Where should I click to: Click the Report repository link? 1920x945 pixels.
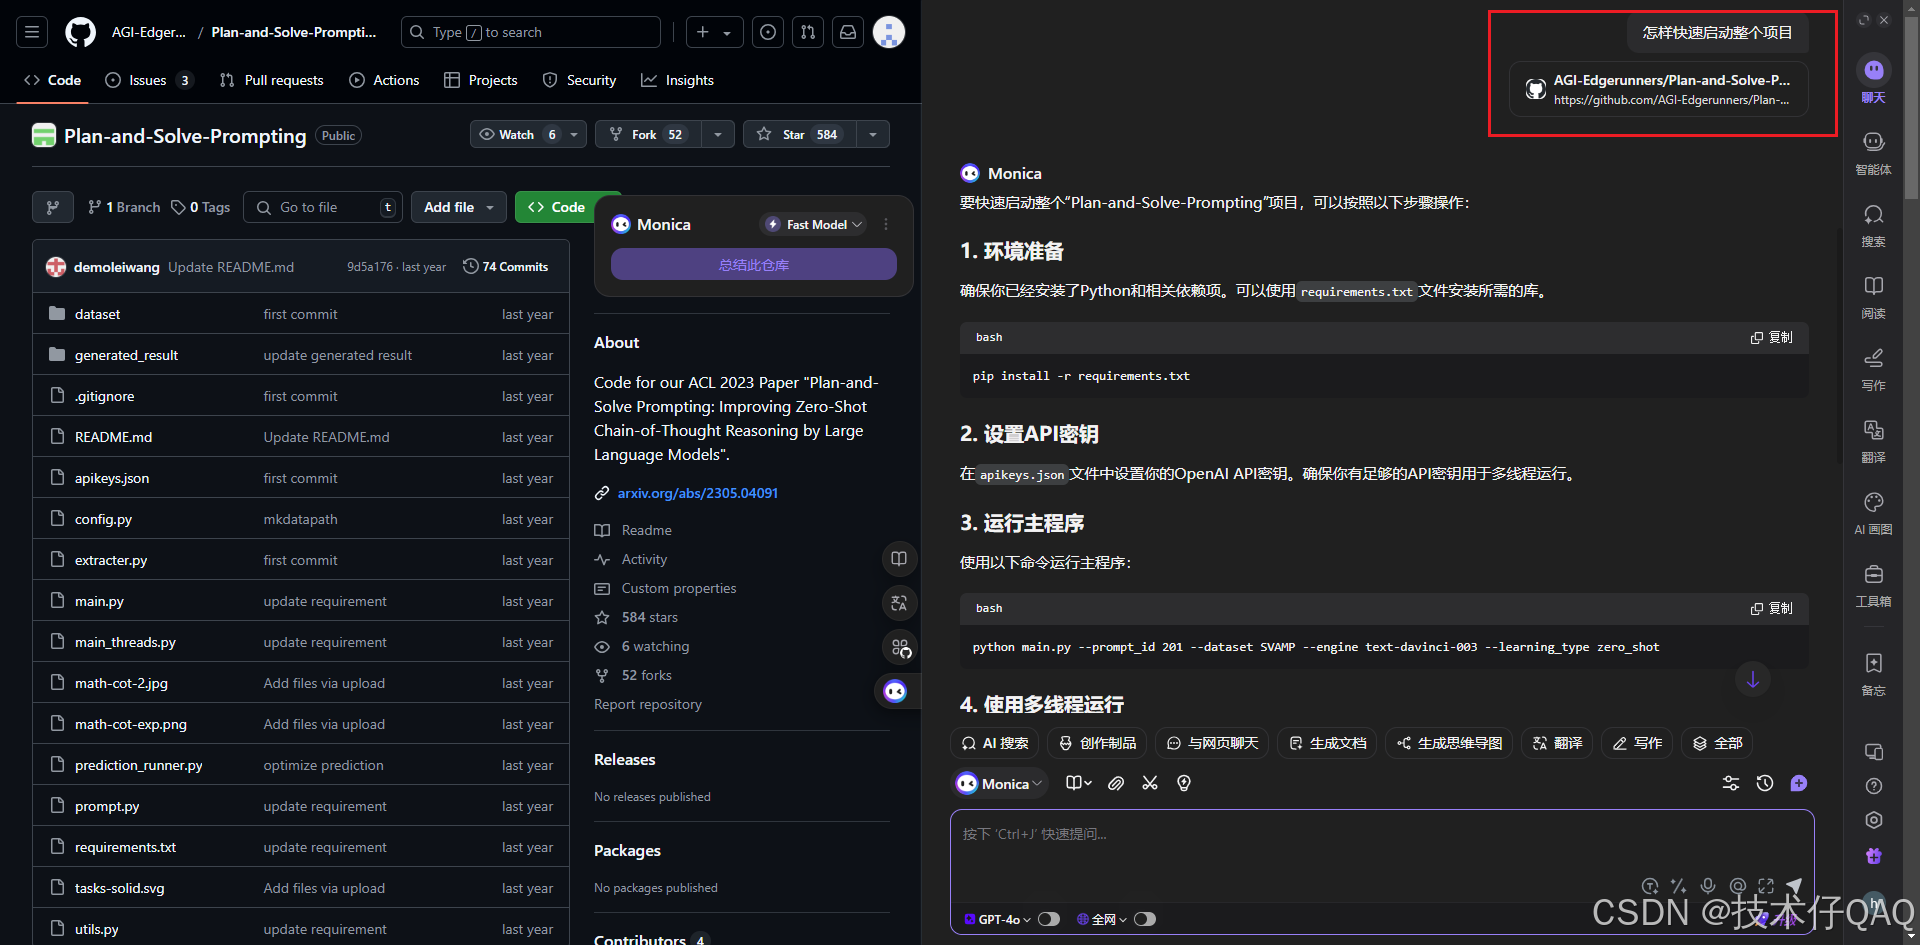(x=648, y=704)
